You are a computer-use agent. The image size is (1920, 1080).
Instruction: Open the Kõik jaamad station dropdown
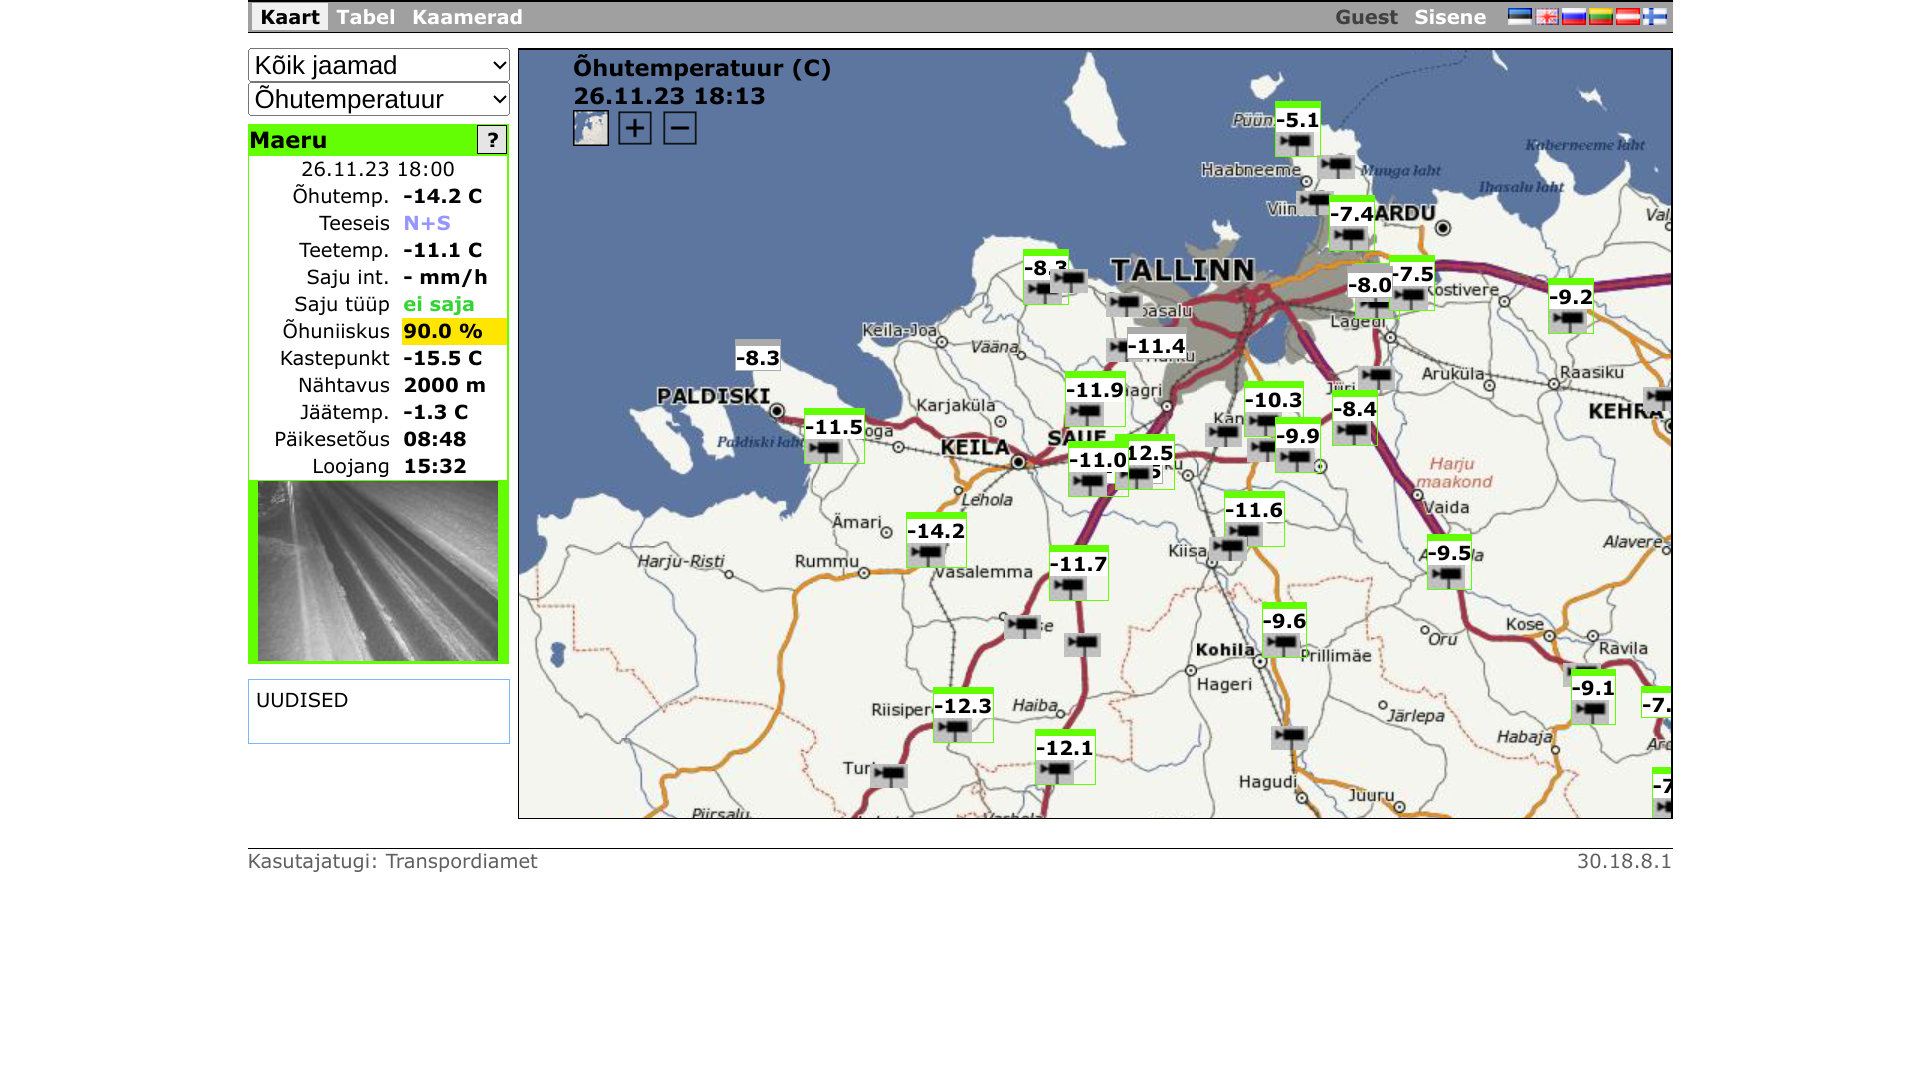379,65
